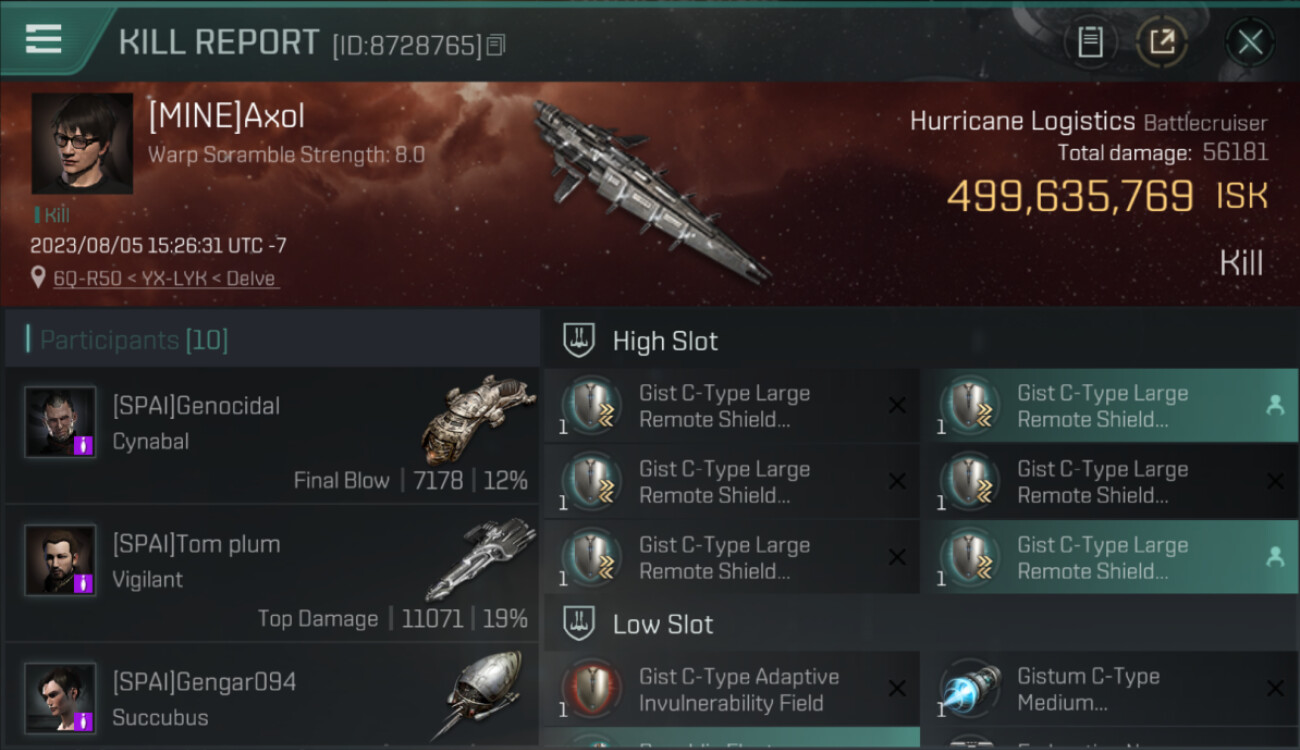Open Tom plum's Vigilant entry

pyautogui.click(x=272, y=574)
